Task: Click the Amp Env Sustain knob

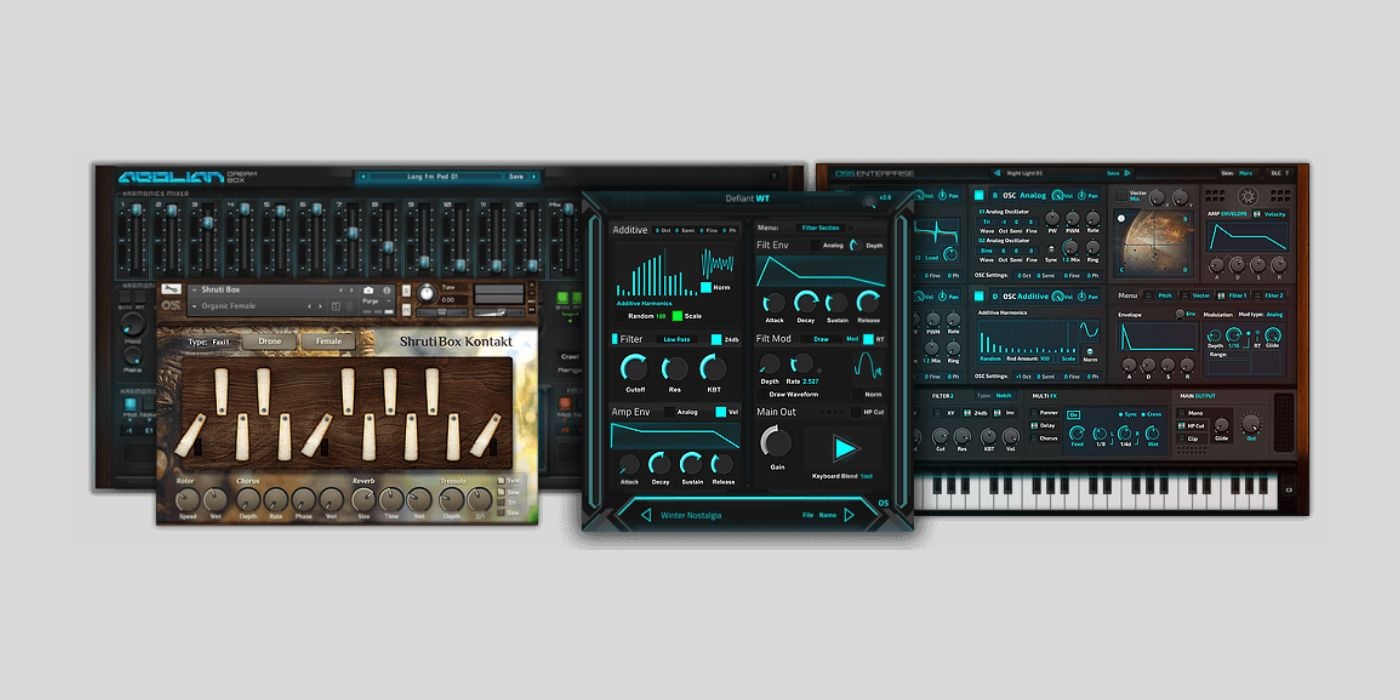Action: coord(691,463)
